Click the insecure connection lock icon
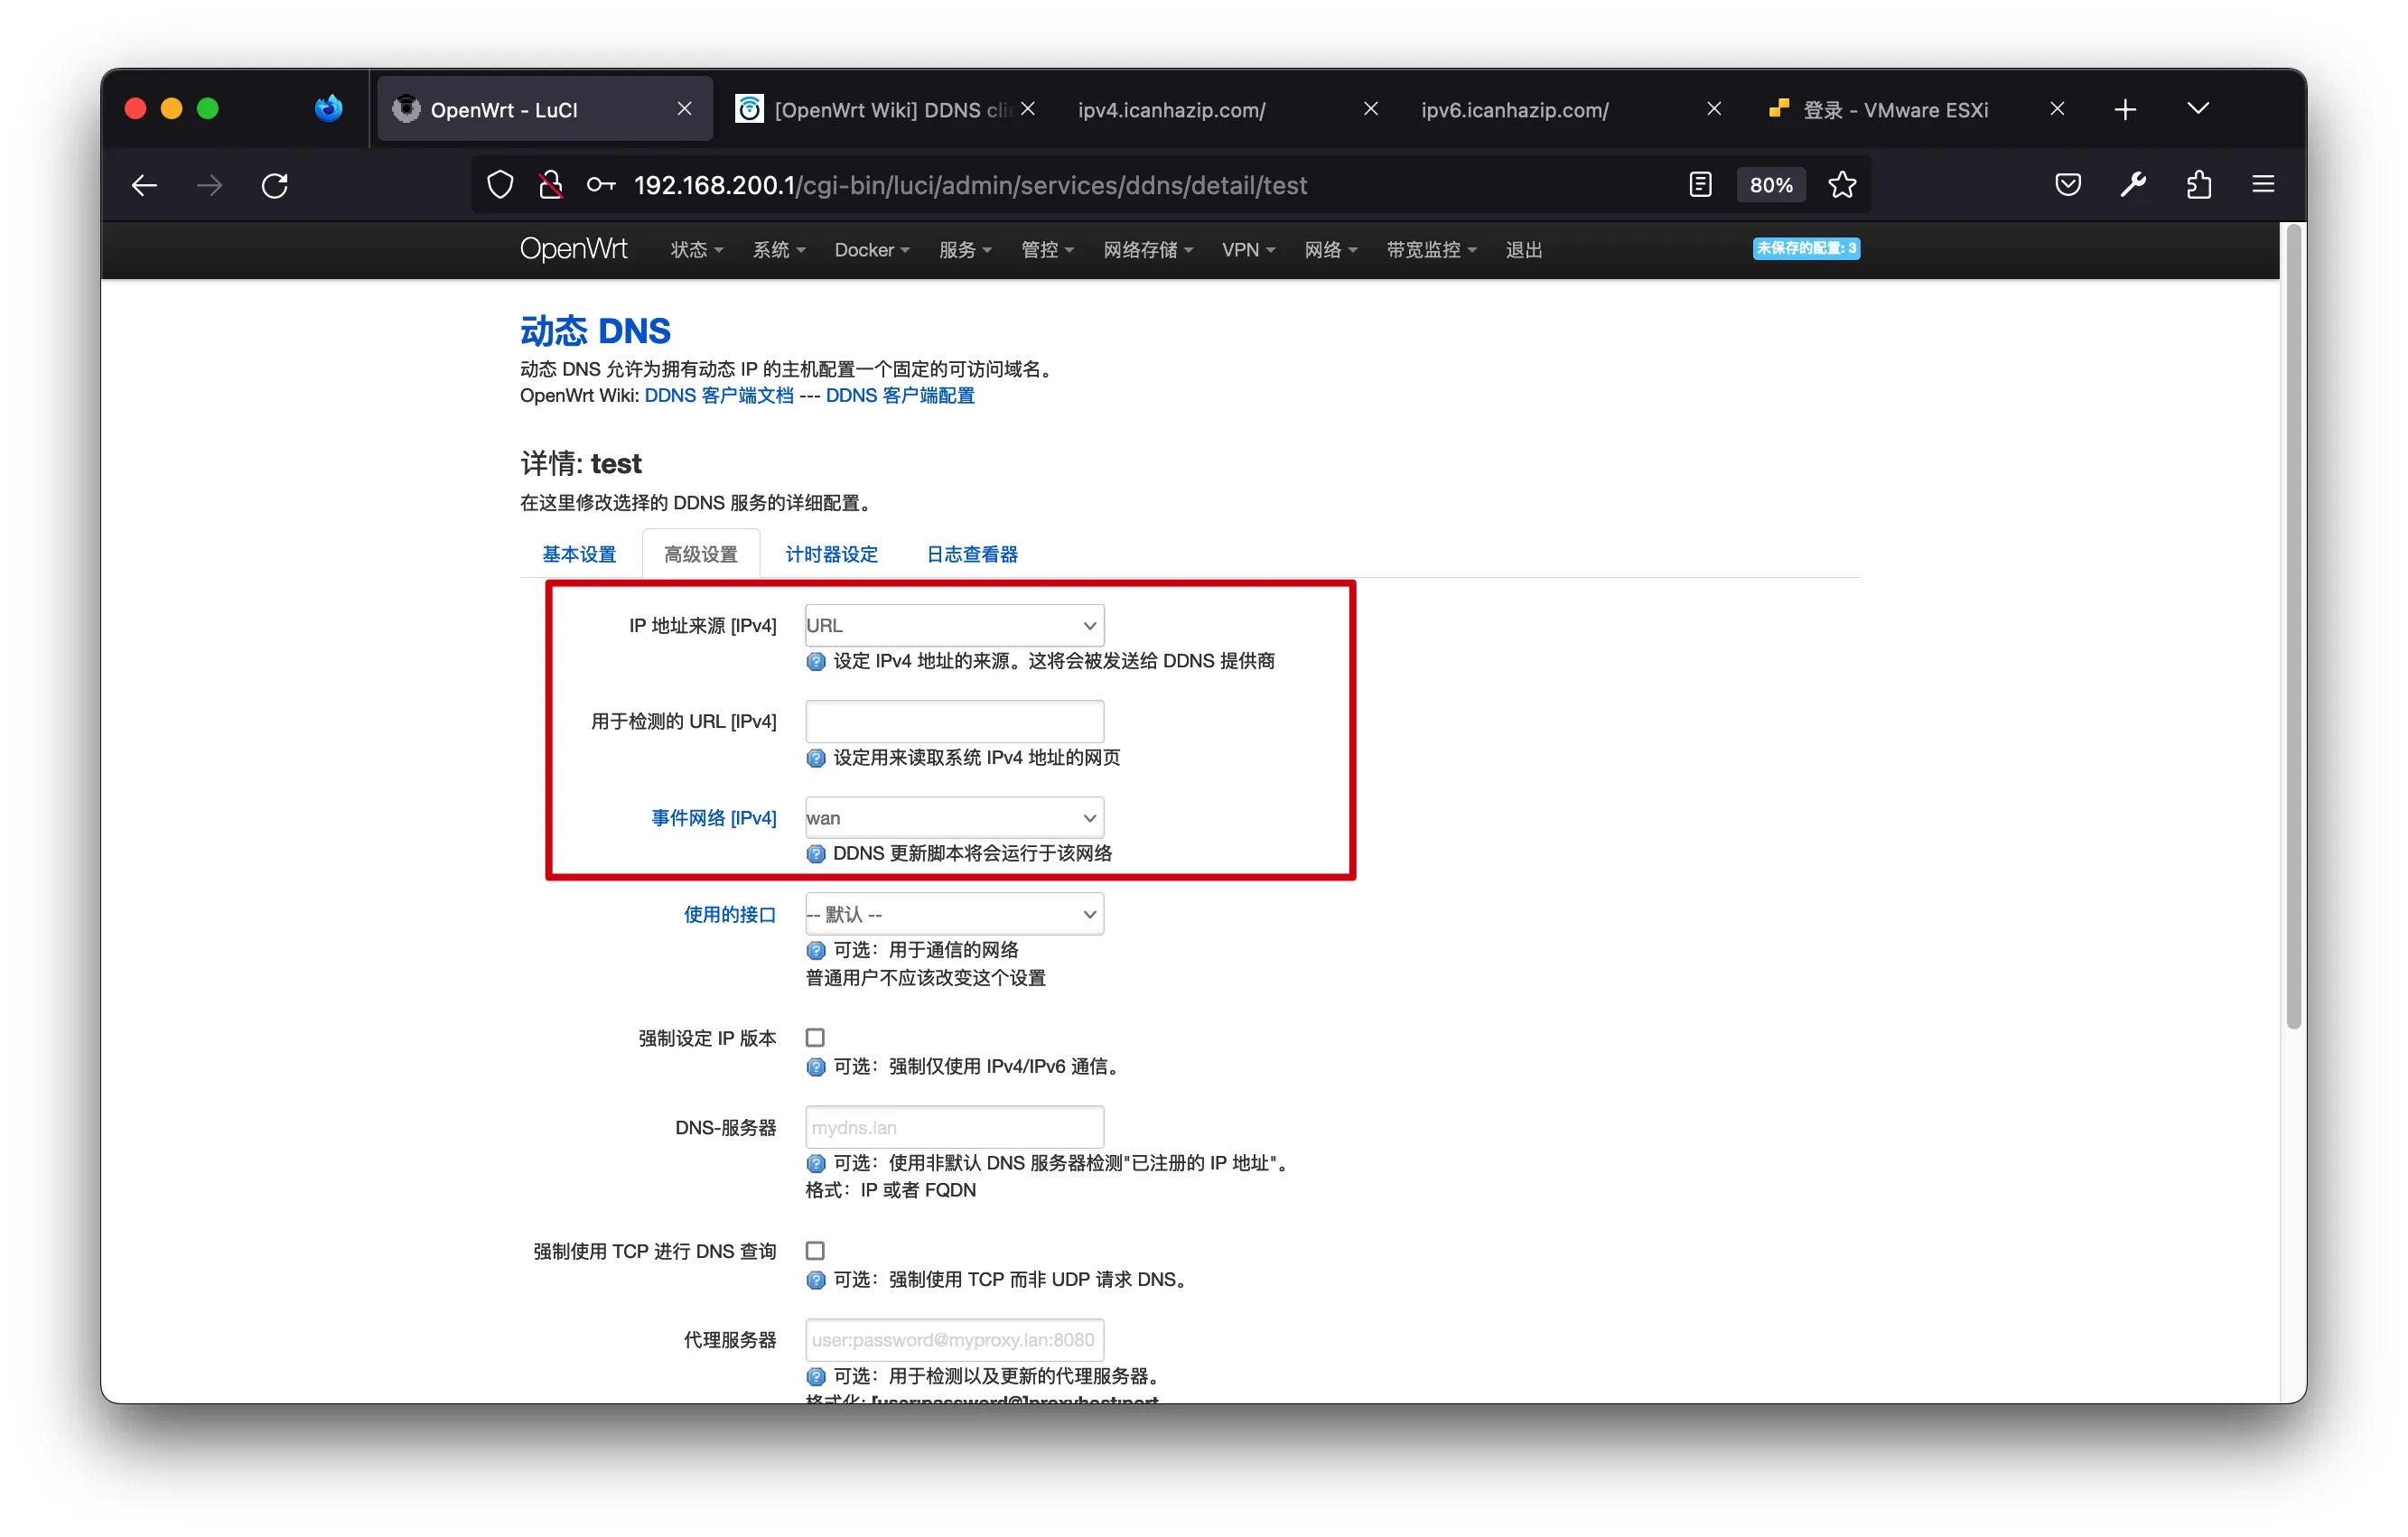The height and width of the screenshot is (1537, 2408). pyautogui.click(x=550, y=185)
